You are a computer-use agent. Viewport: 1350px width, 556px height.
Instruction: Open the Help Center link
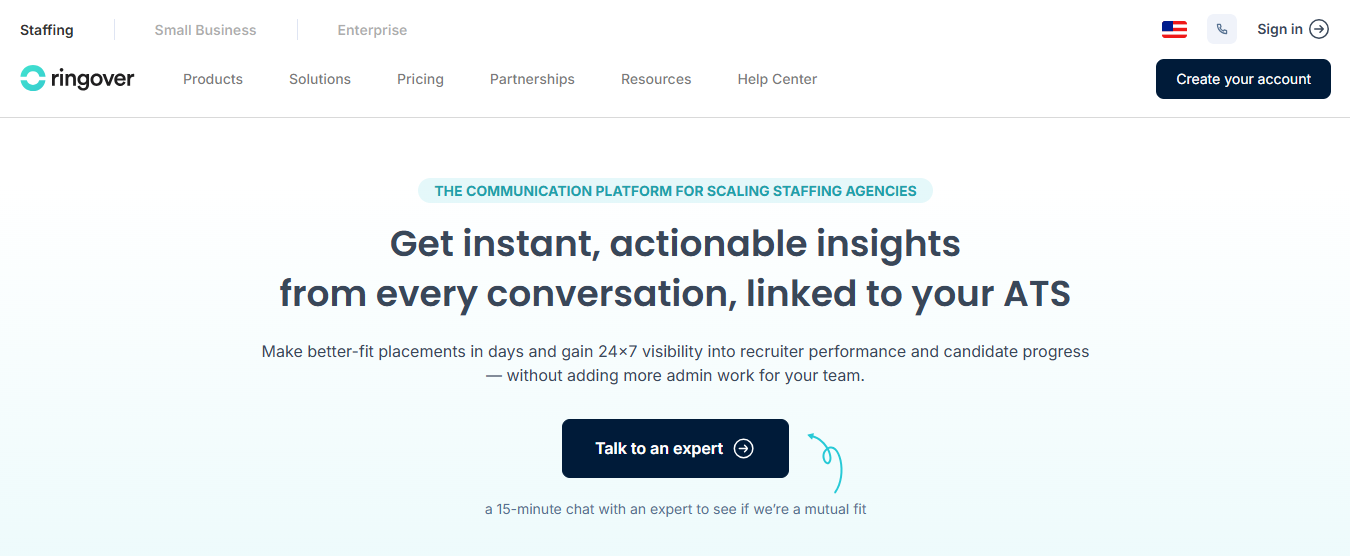777,79
